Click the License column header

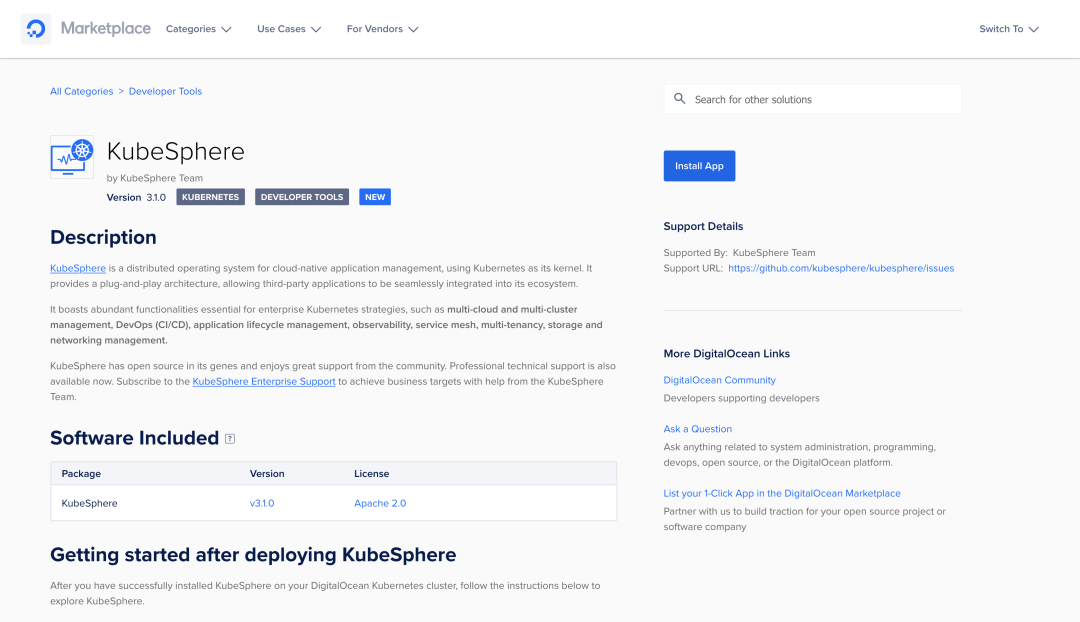[x=371, y=474]
